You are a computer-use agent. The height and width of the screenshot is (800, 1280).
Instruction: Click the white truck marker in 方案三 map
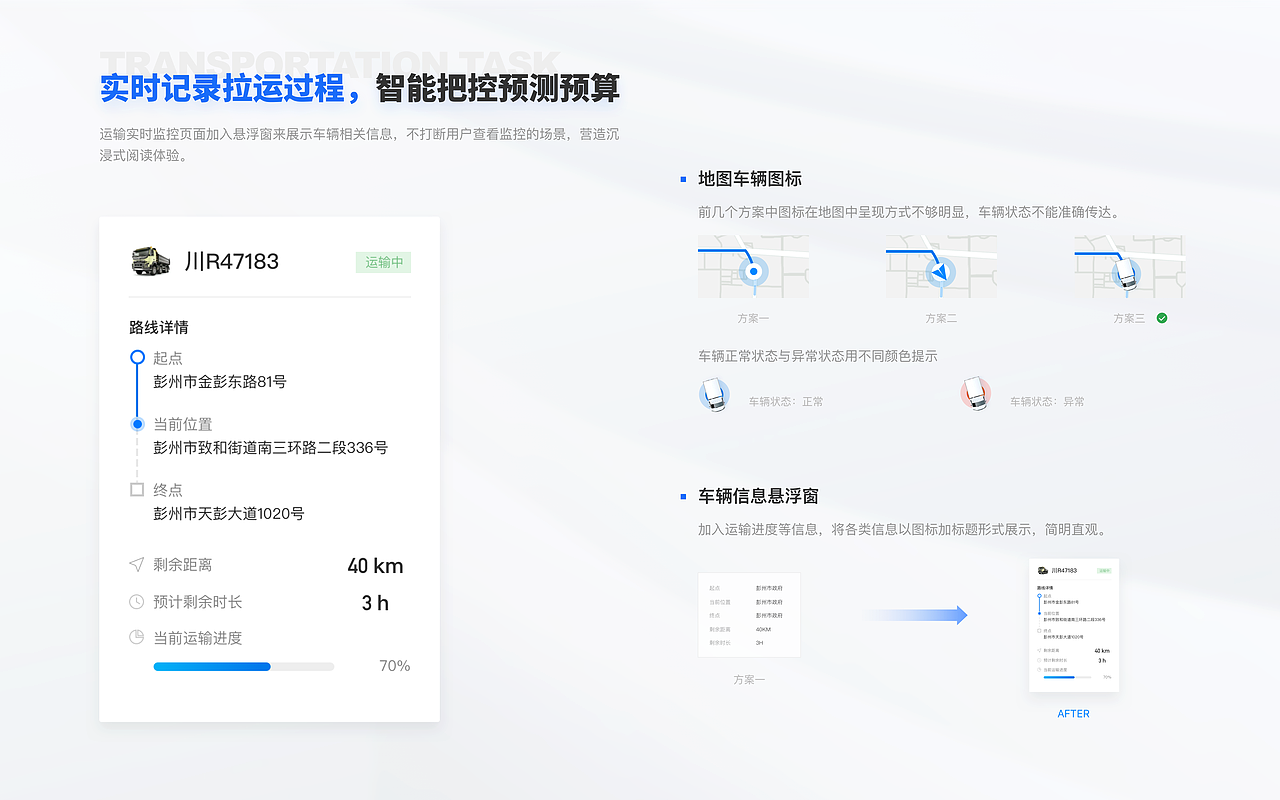1128,272
